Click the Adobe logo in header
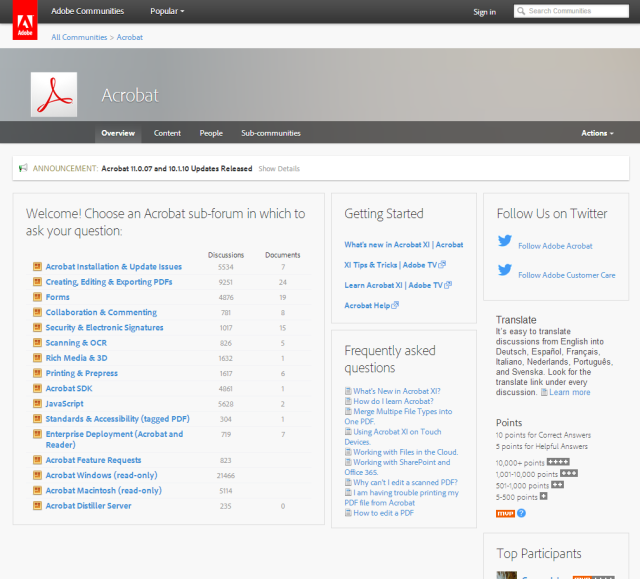 [25, 20]
